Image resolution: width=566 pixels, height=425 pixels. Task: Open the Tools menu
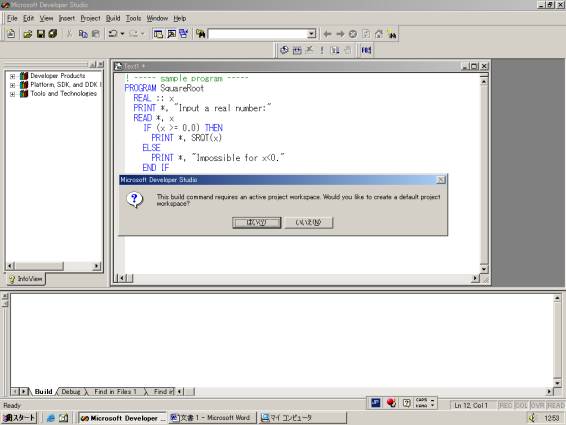coord(133,18)
